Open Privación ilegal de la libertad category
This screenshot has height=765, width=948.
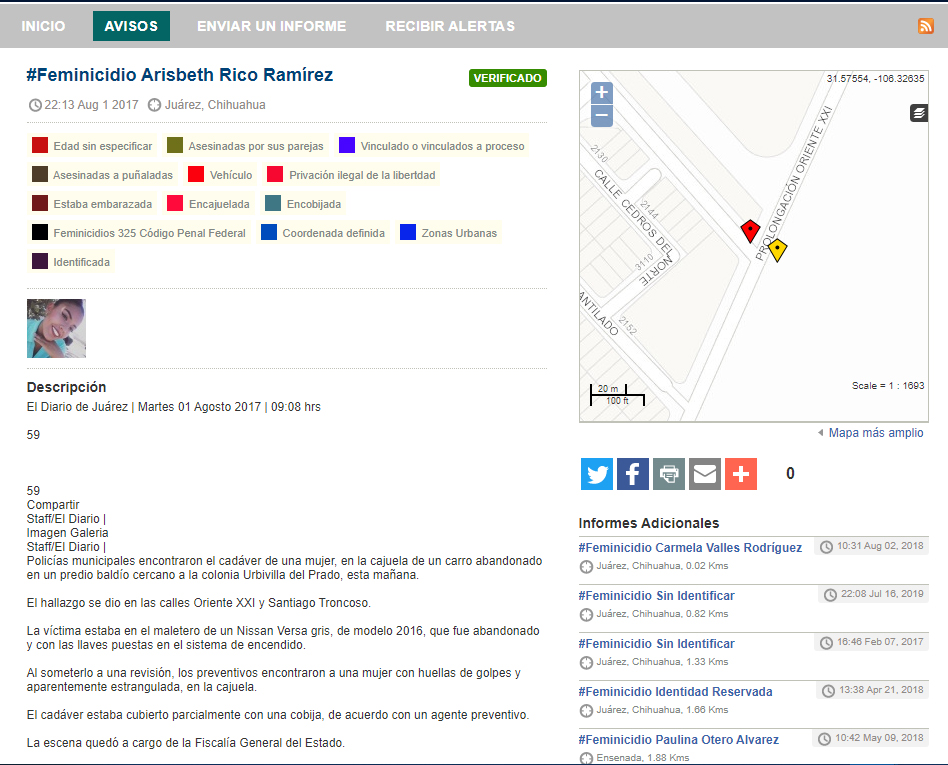(351, 175)
